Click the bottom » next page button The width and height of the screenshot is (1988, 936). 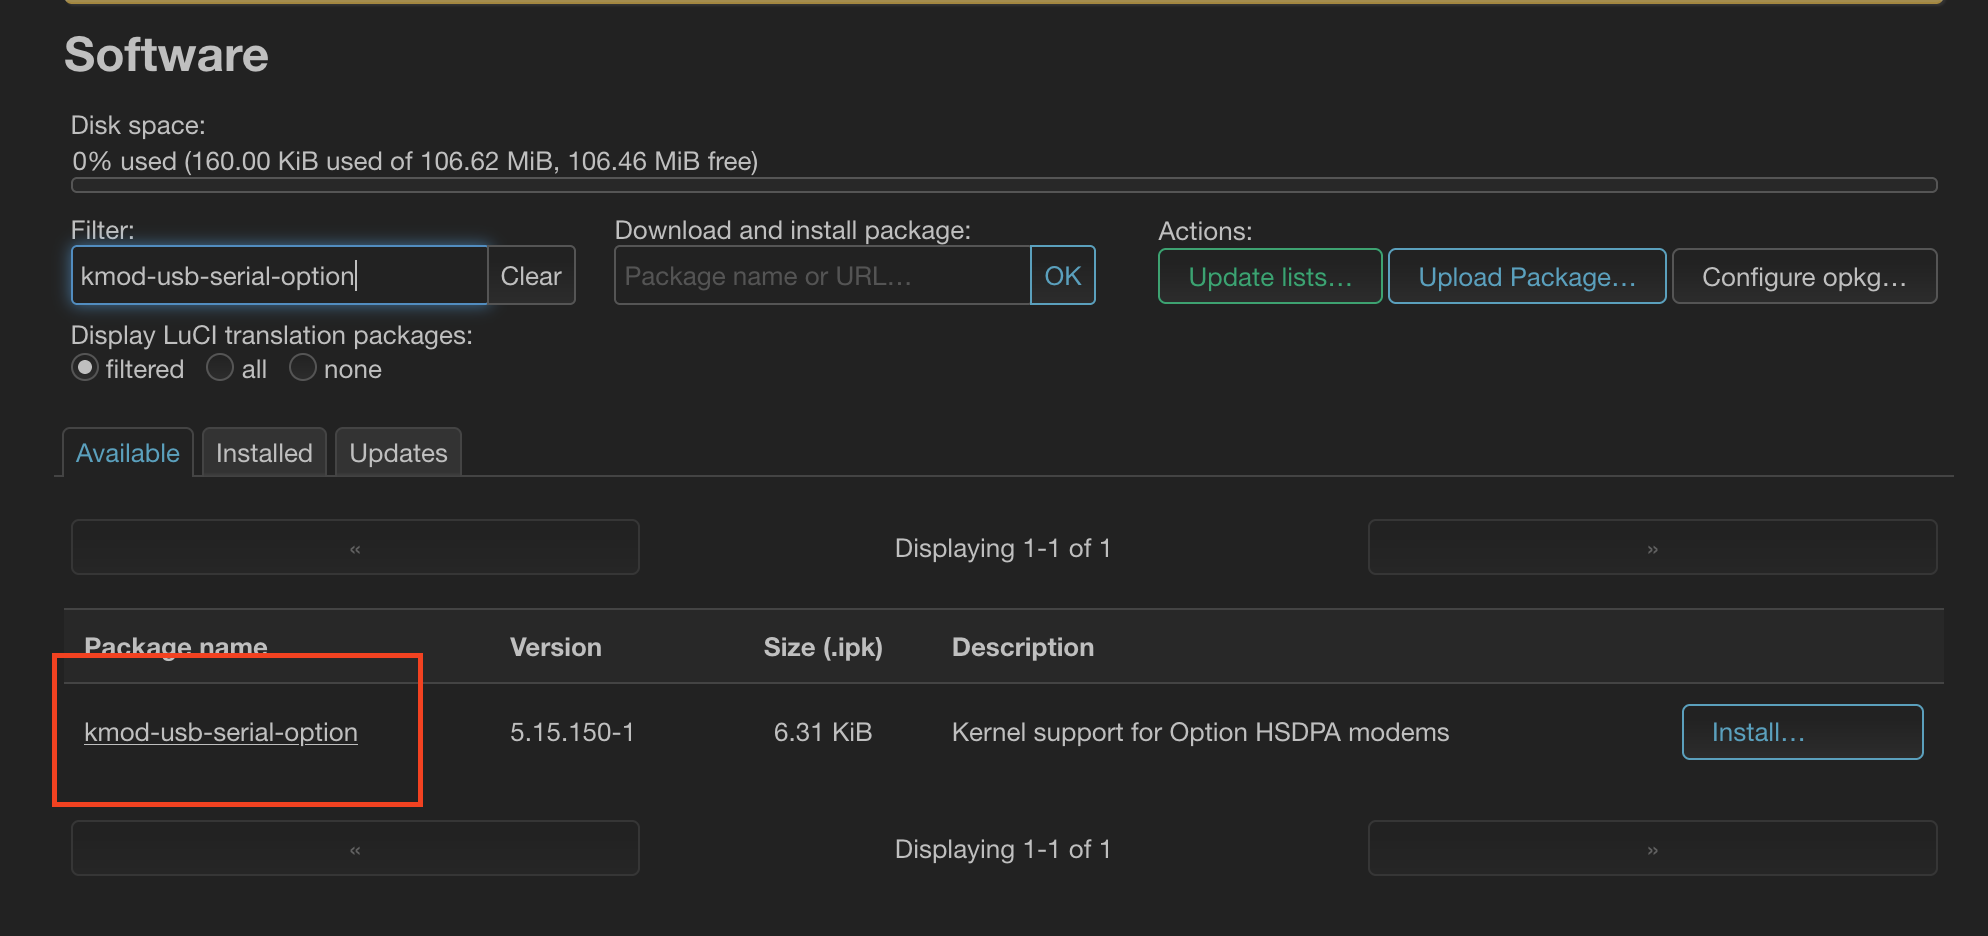pos(1652,849)
